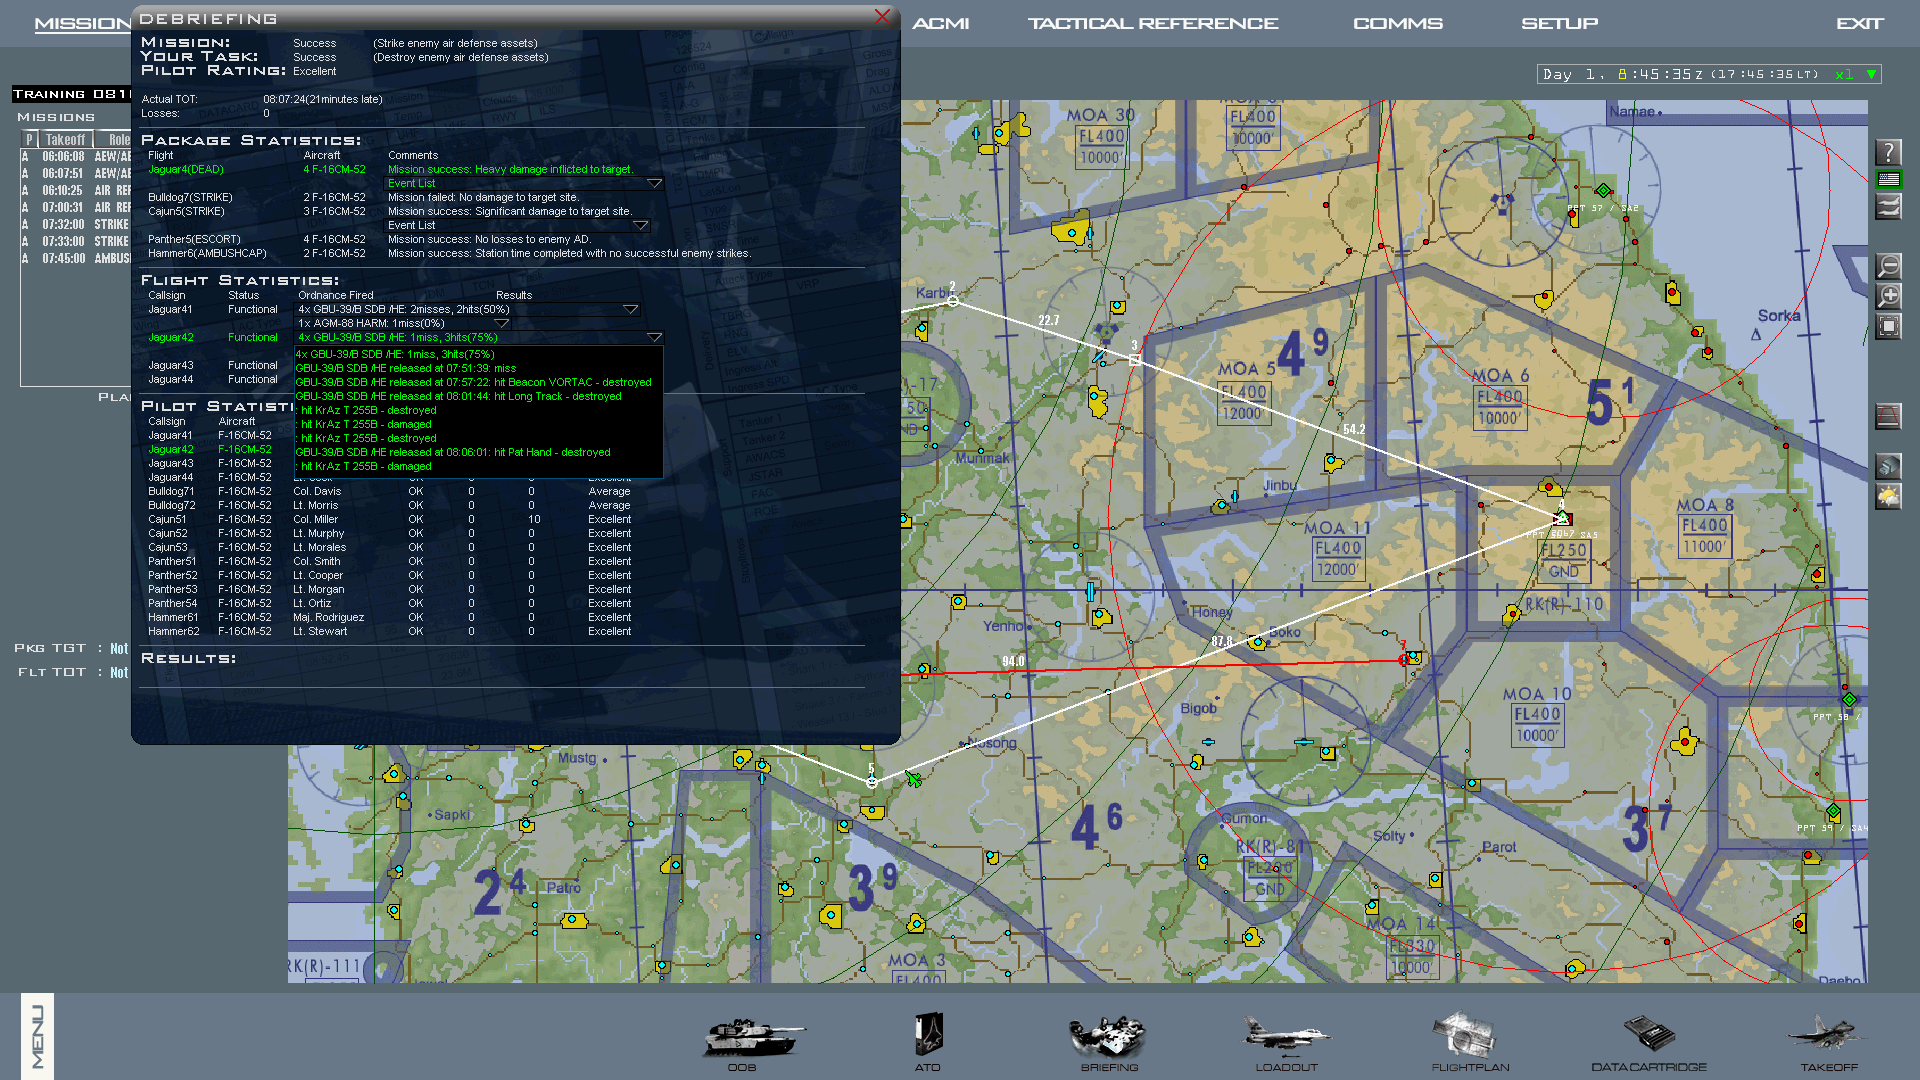Open the SETUP menu
The width and height of the screenshot is (1920, 1080).
tap(1559, 23)
